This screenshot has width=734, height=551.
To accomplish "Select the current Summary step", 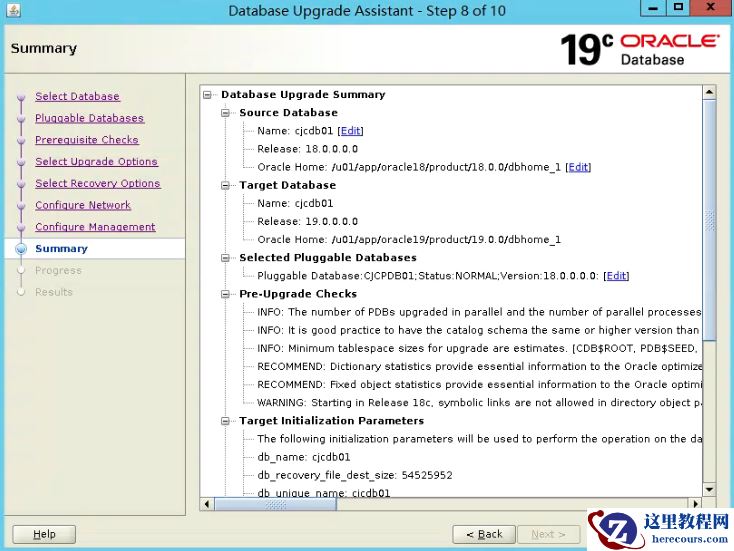I will coord(61,249).
